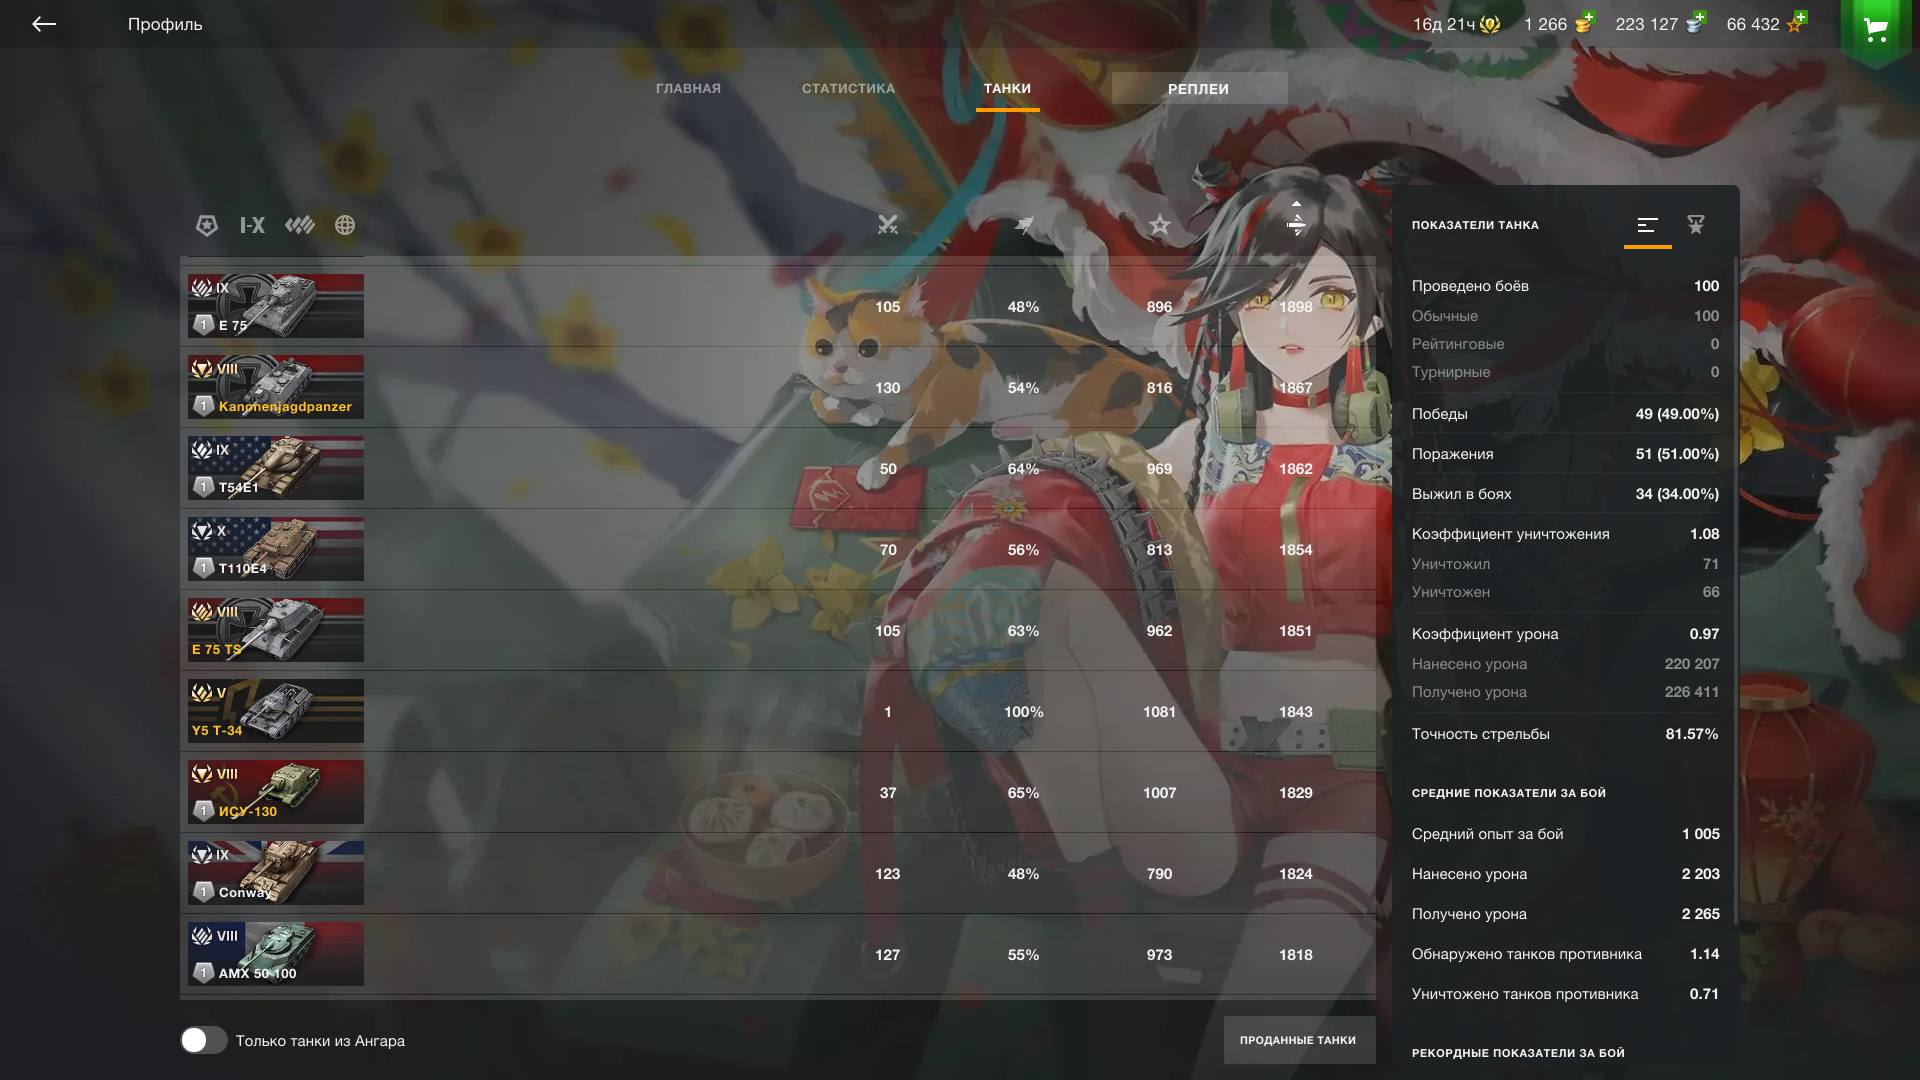
Task: Click the 123 battles value for Conway
Action: pos(888,874)
